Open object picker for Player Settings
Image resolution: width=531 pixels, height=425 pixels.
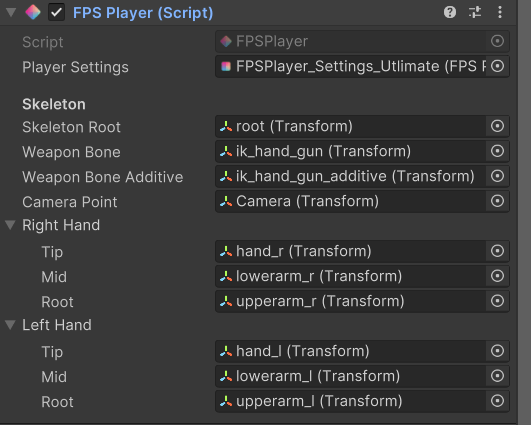click(497, 66)
